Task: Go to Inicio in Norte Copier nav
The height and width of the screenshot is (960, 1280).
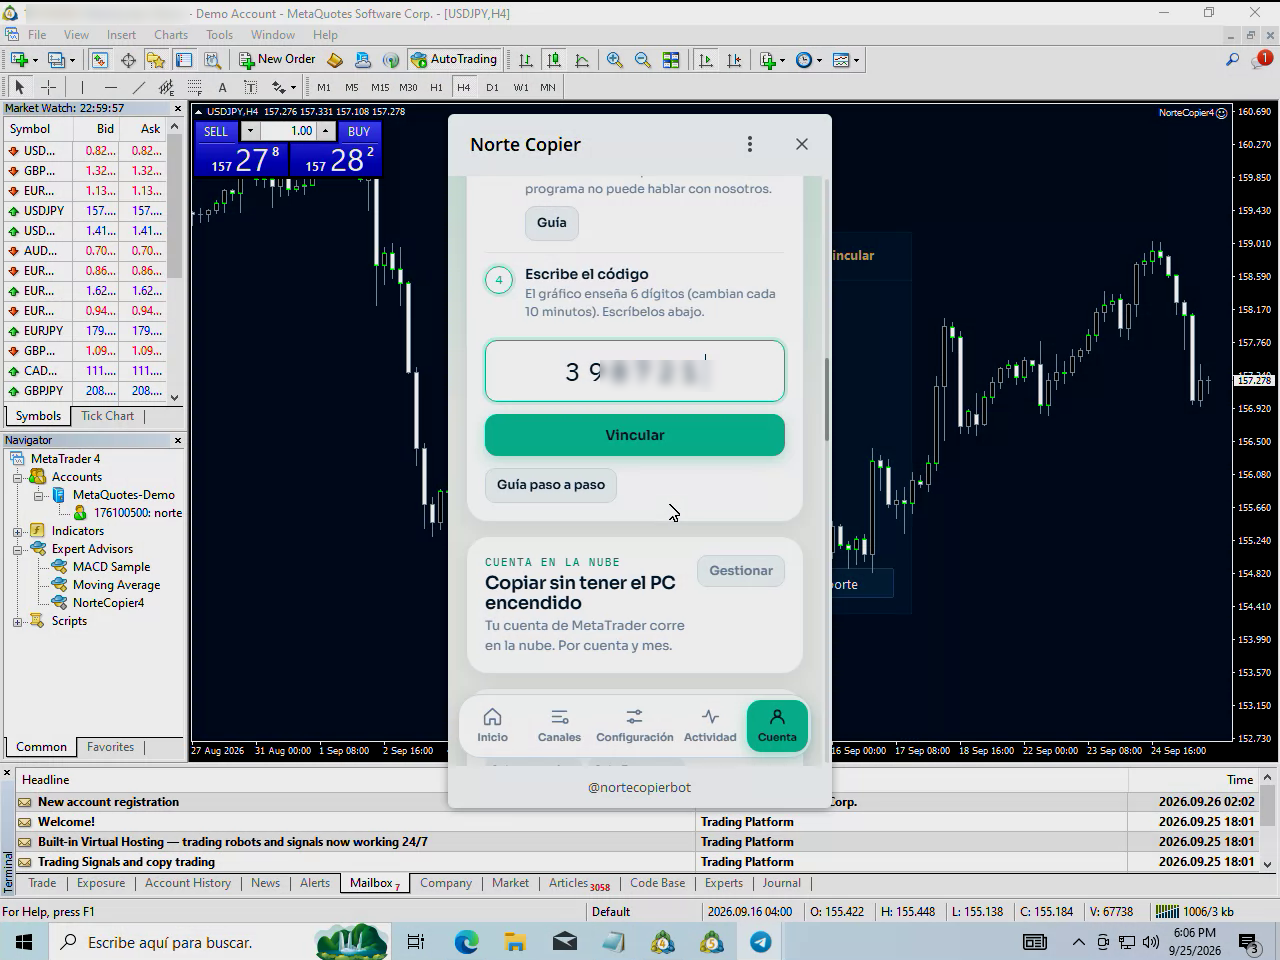Action: click(x=492, y=725)
